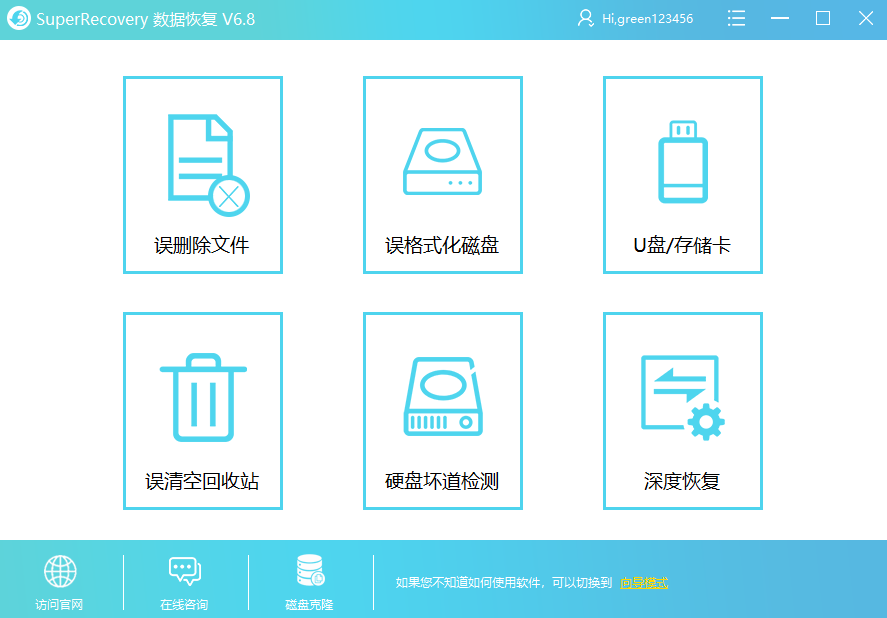Screen dimensions: 887x618
Task: Close the SuperRecovery window
Action: pos(866,18)
